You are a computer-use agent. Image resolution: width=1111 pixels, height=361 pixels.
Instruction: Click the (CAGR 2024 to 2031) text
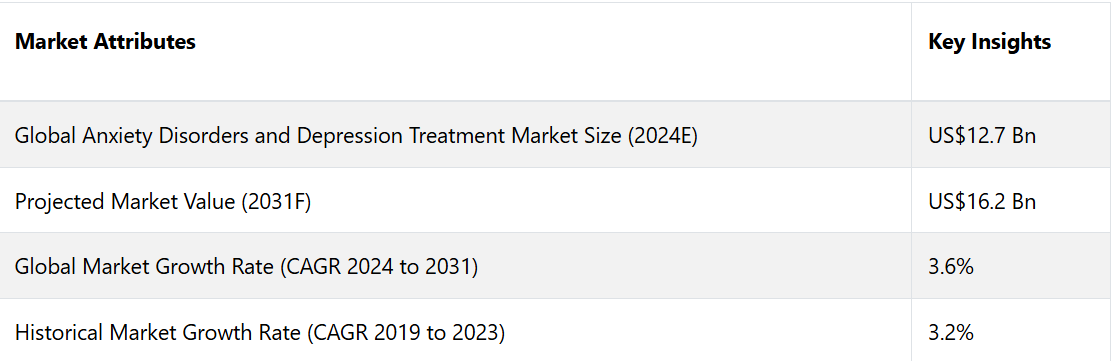coord(380,267)
